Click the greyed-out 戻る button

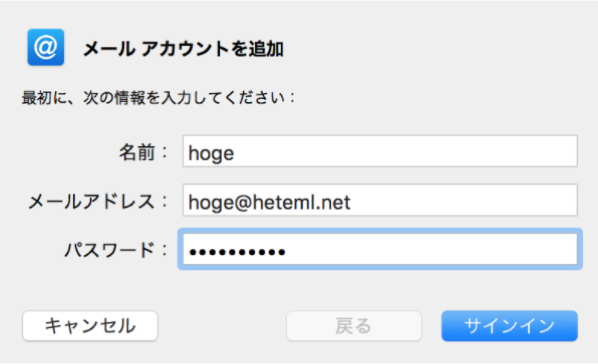[354, 326]
